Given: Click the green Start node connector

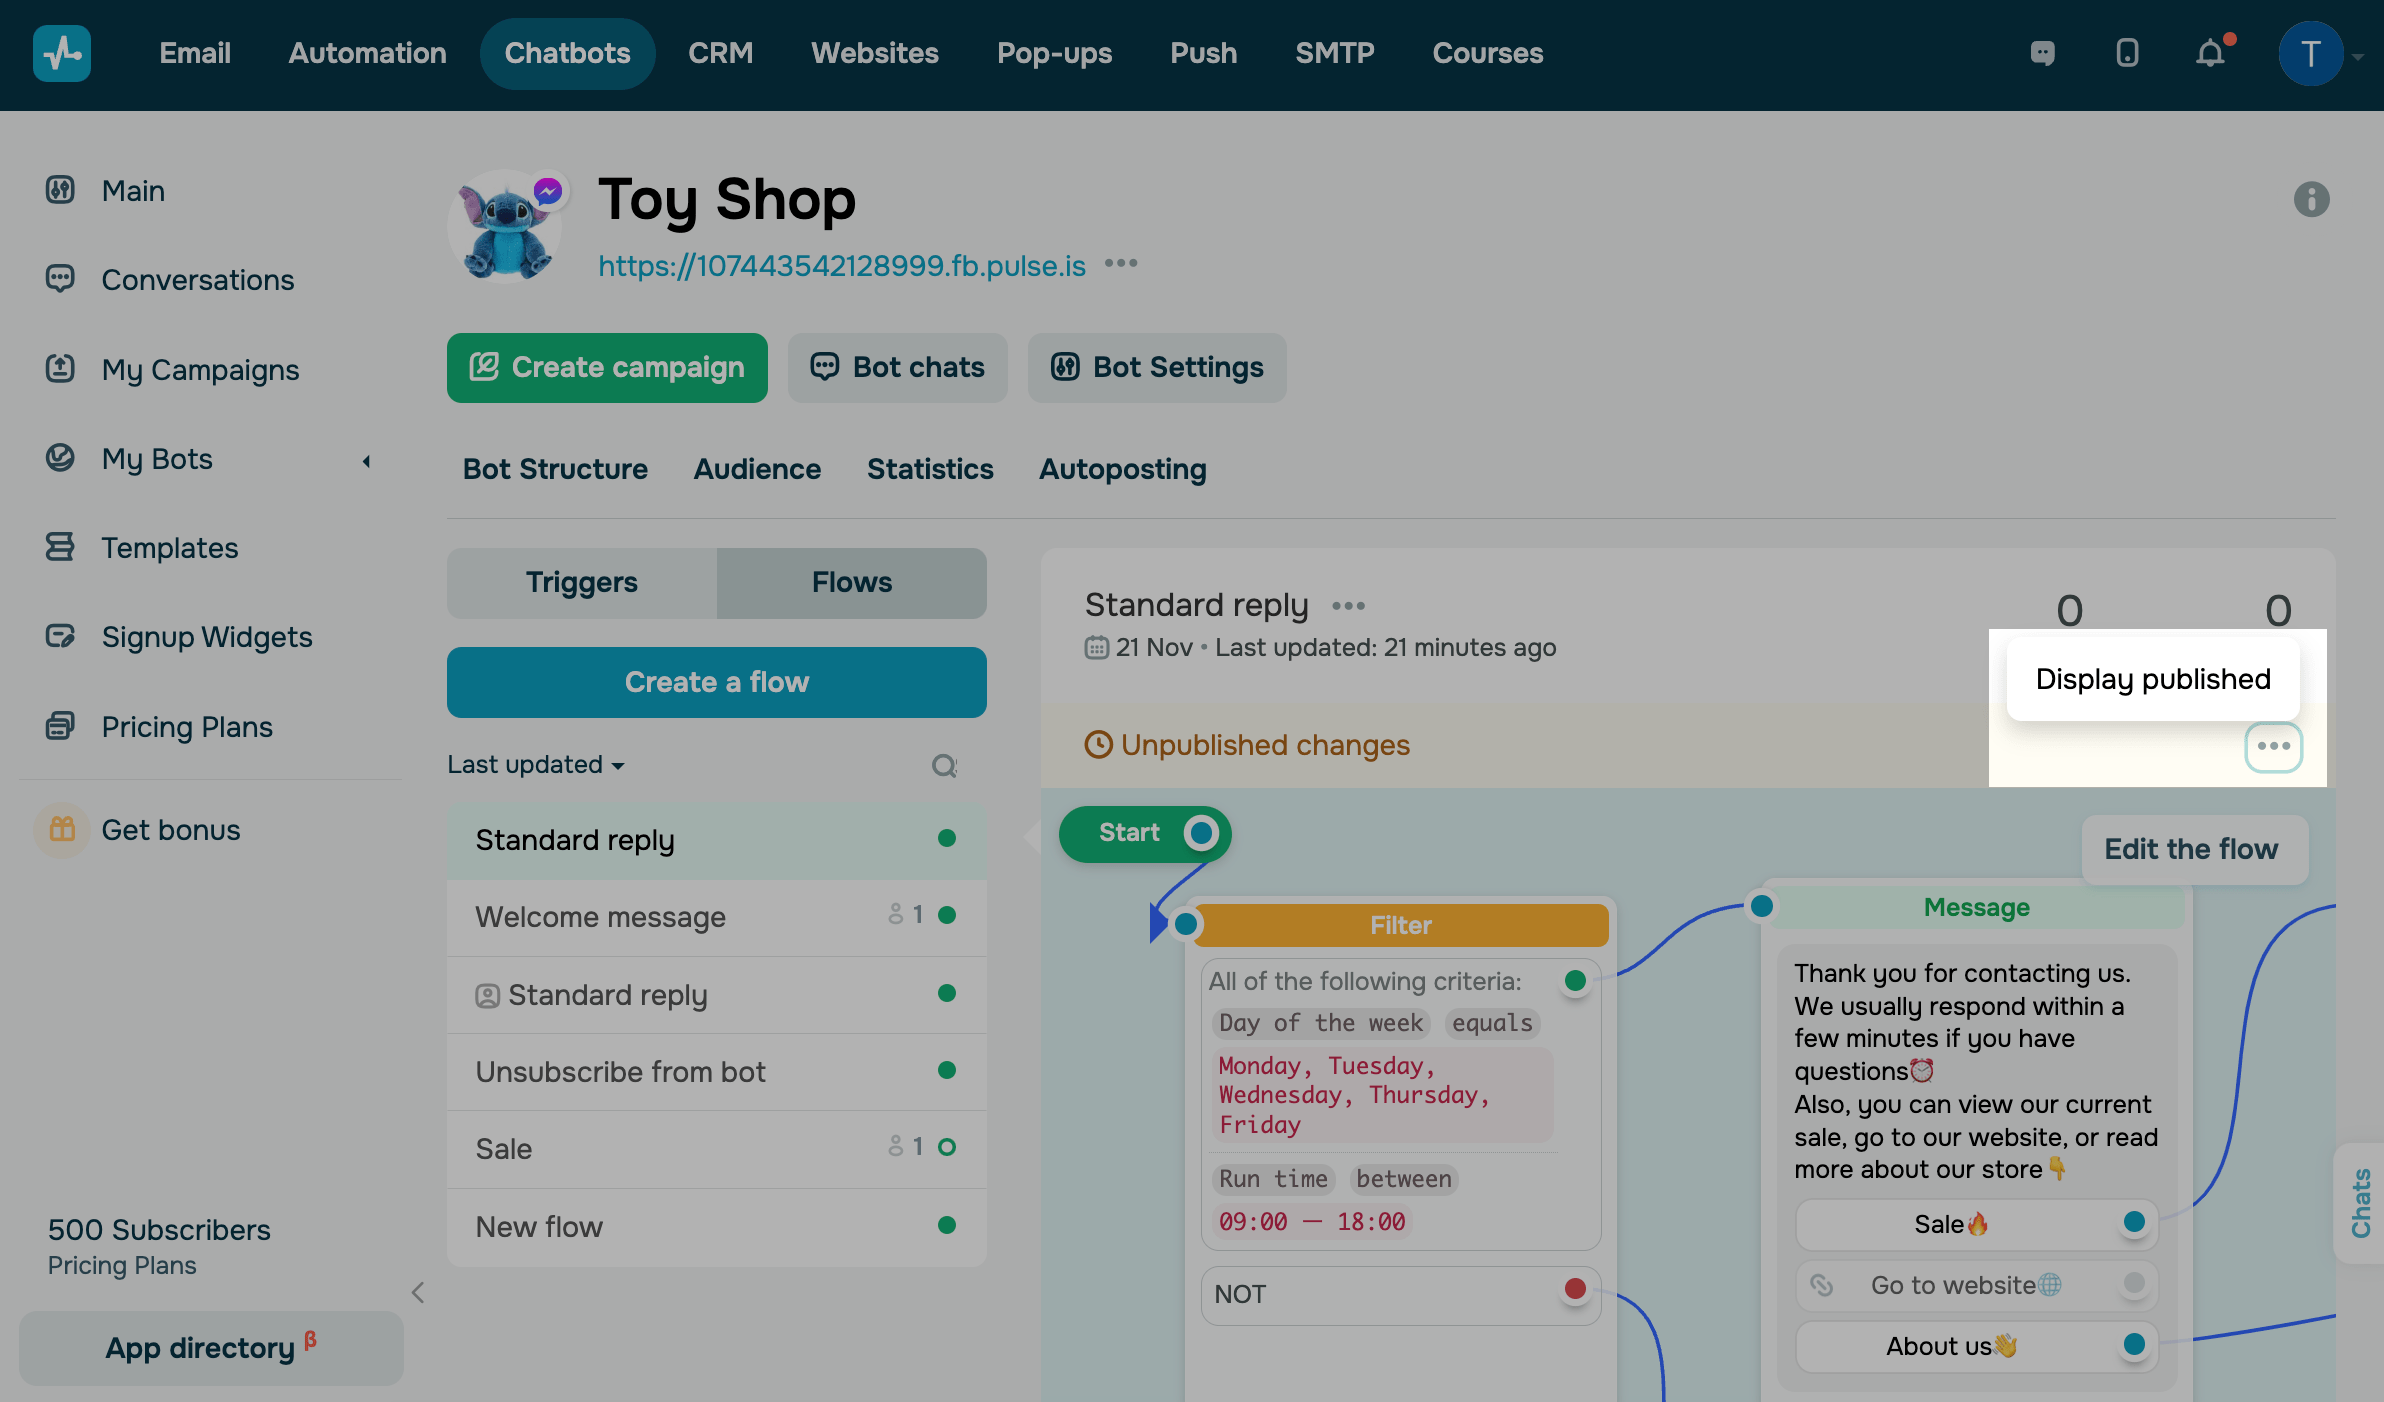Looking at the screenshot, I should pos(1201,833).
